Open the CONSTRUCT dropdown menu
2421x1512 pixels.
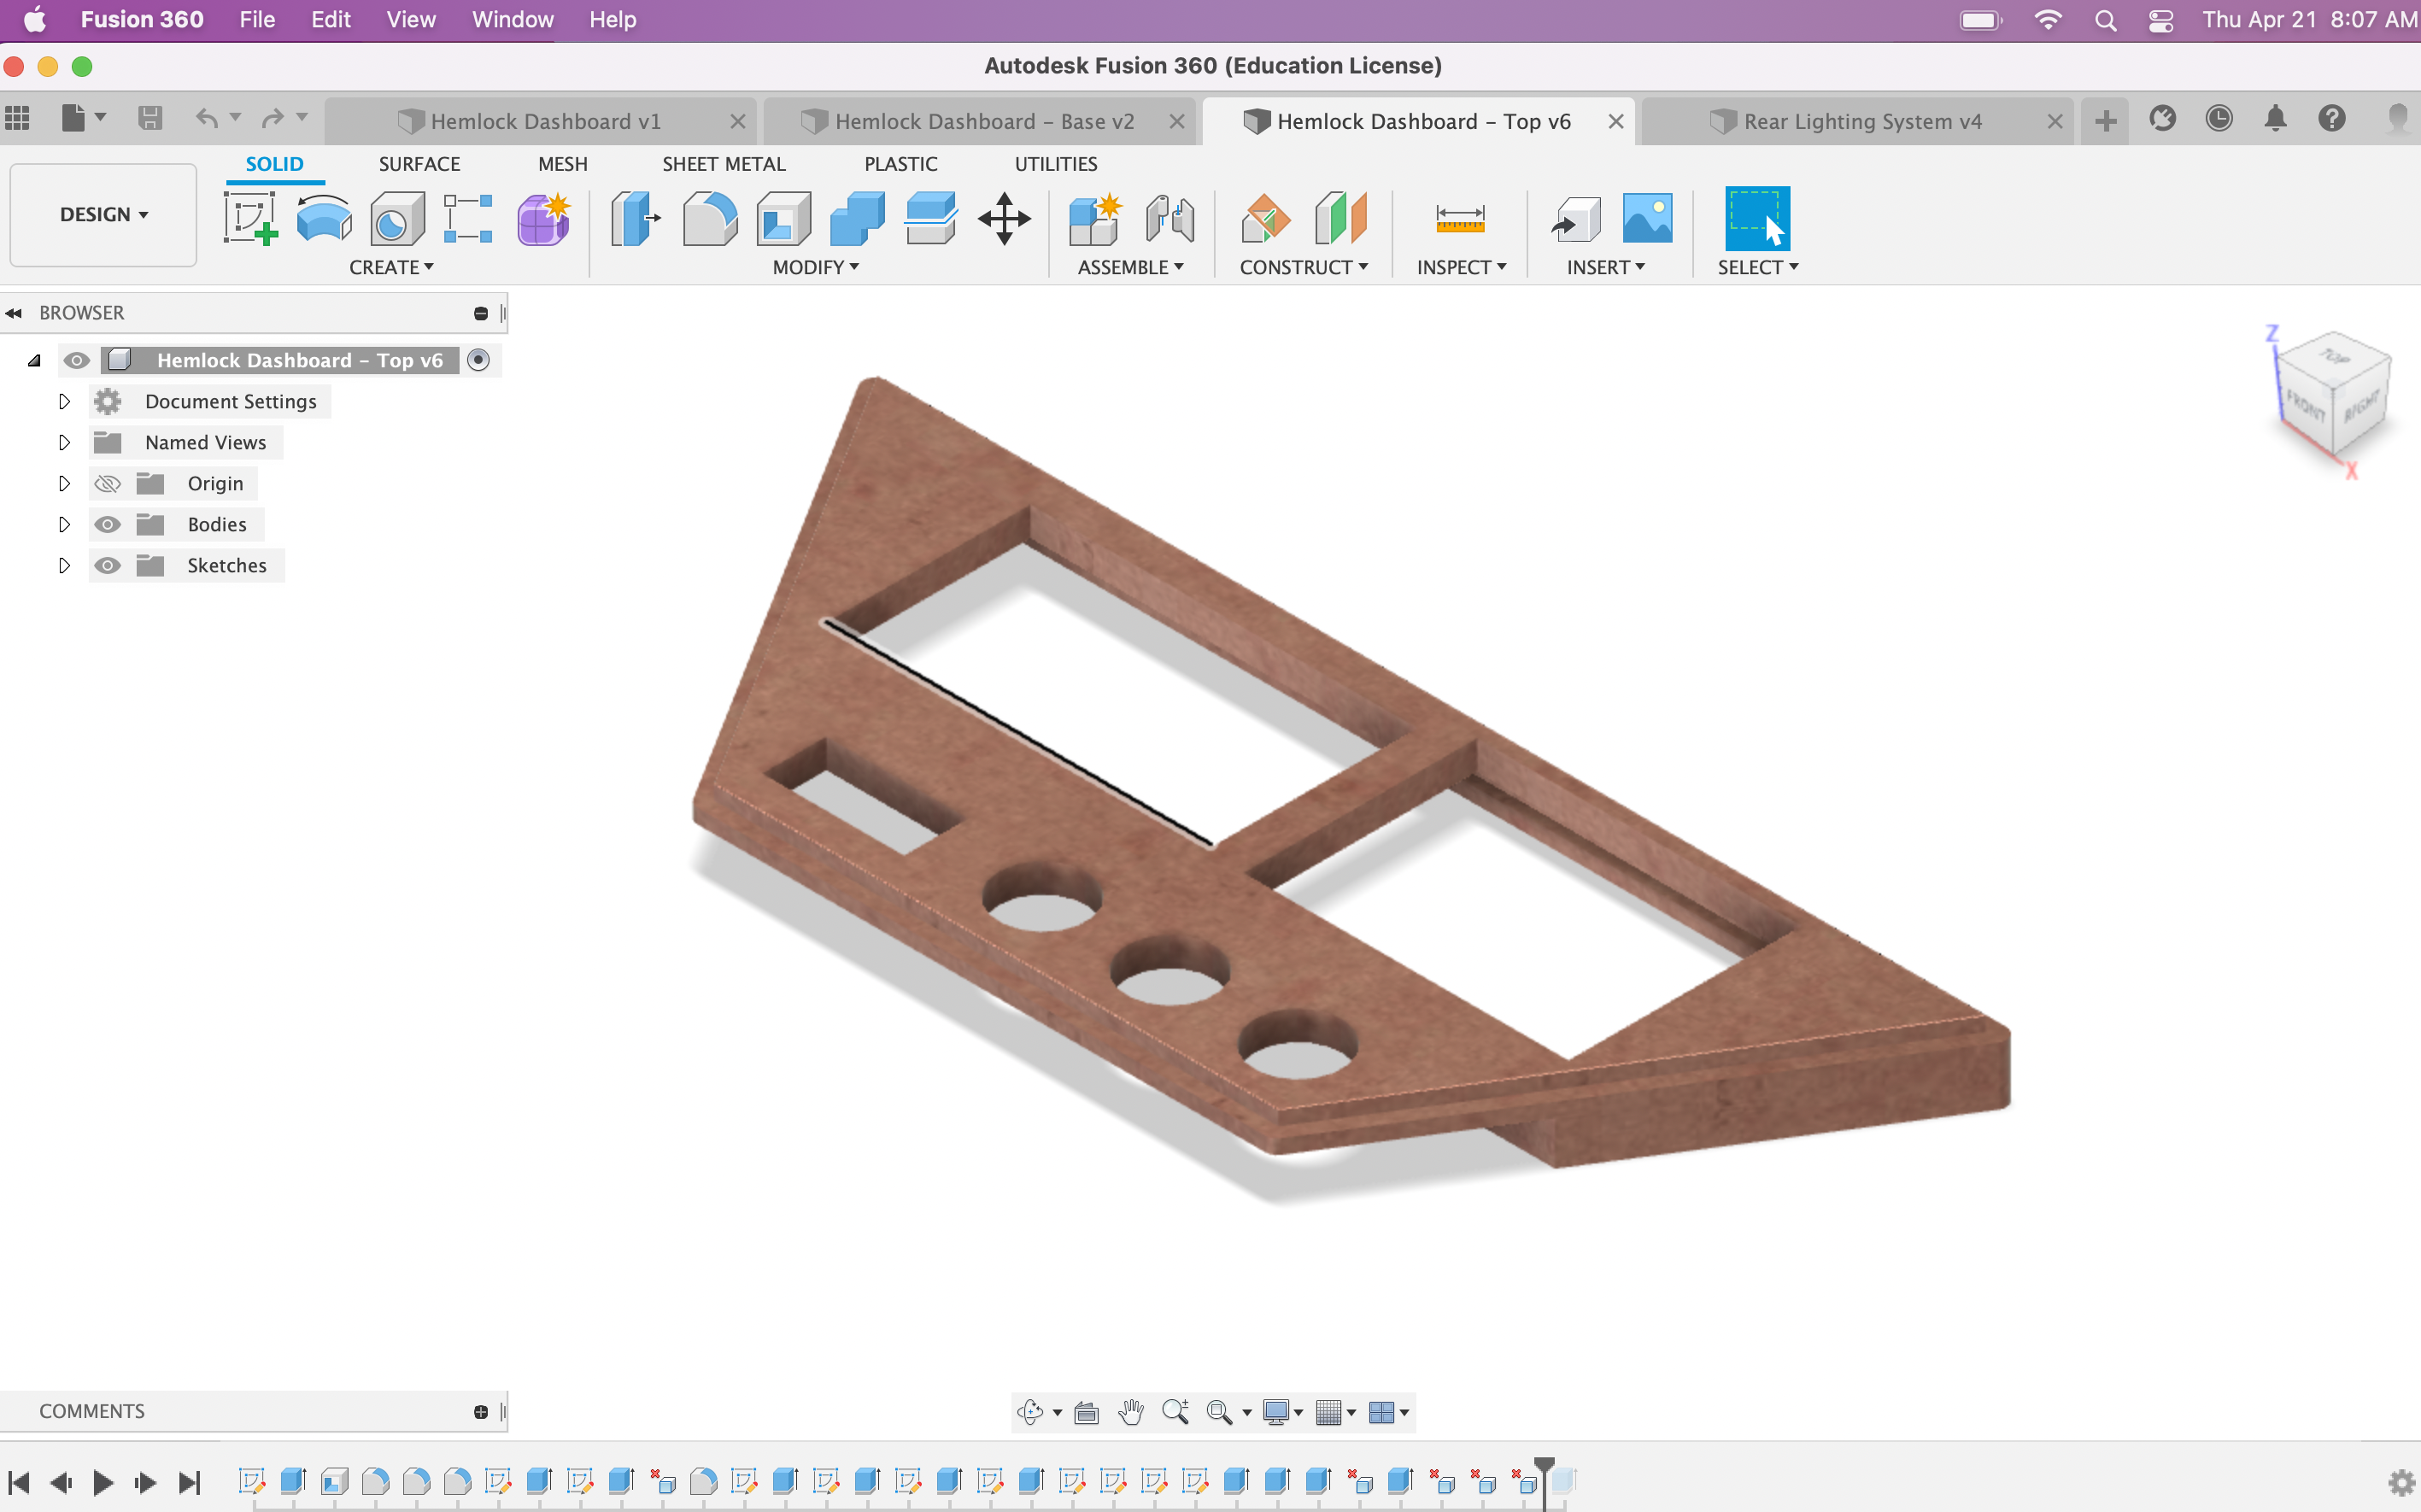pyautogui.click(x=1303, y=267)
